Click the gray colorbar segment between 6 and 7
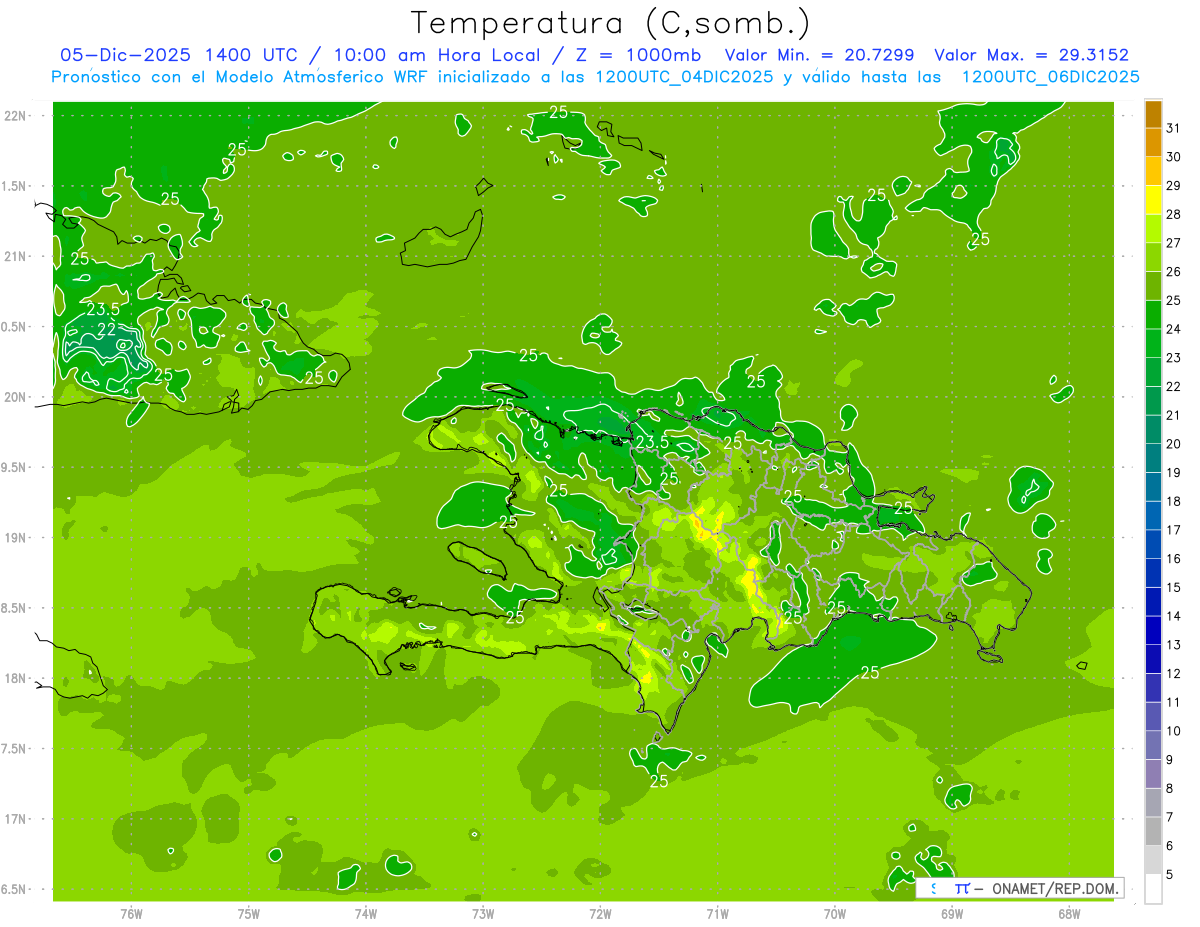 tap(1153, 832)
